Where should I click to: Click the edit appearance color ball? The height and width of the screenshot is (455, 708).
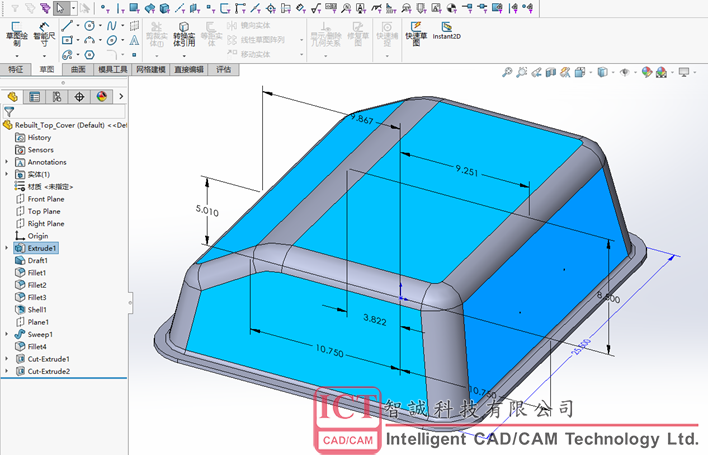coord(647,72)
